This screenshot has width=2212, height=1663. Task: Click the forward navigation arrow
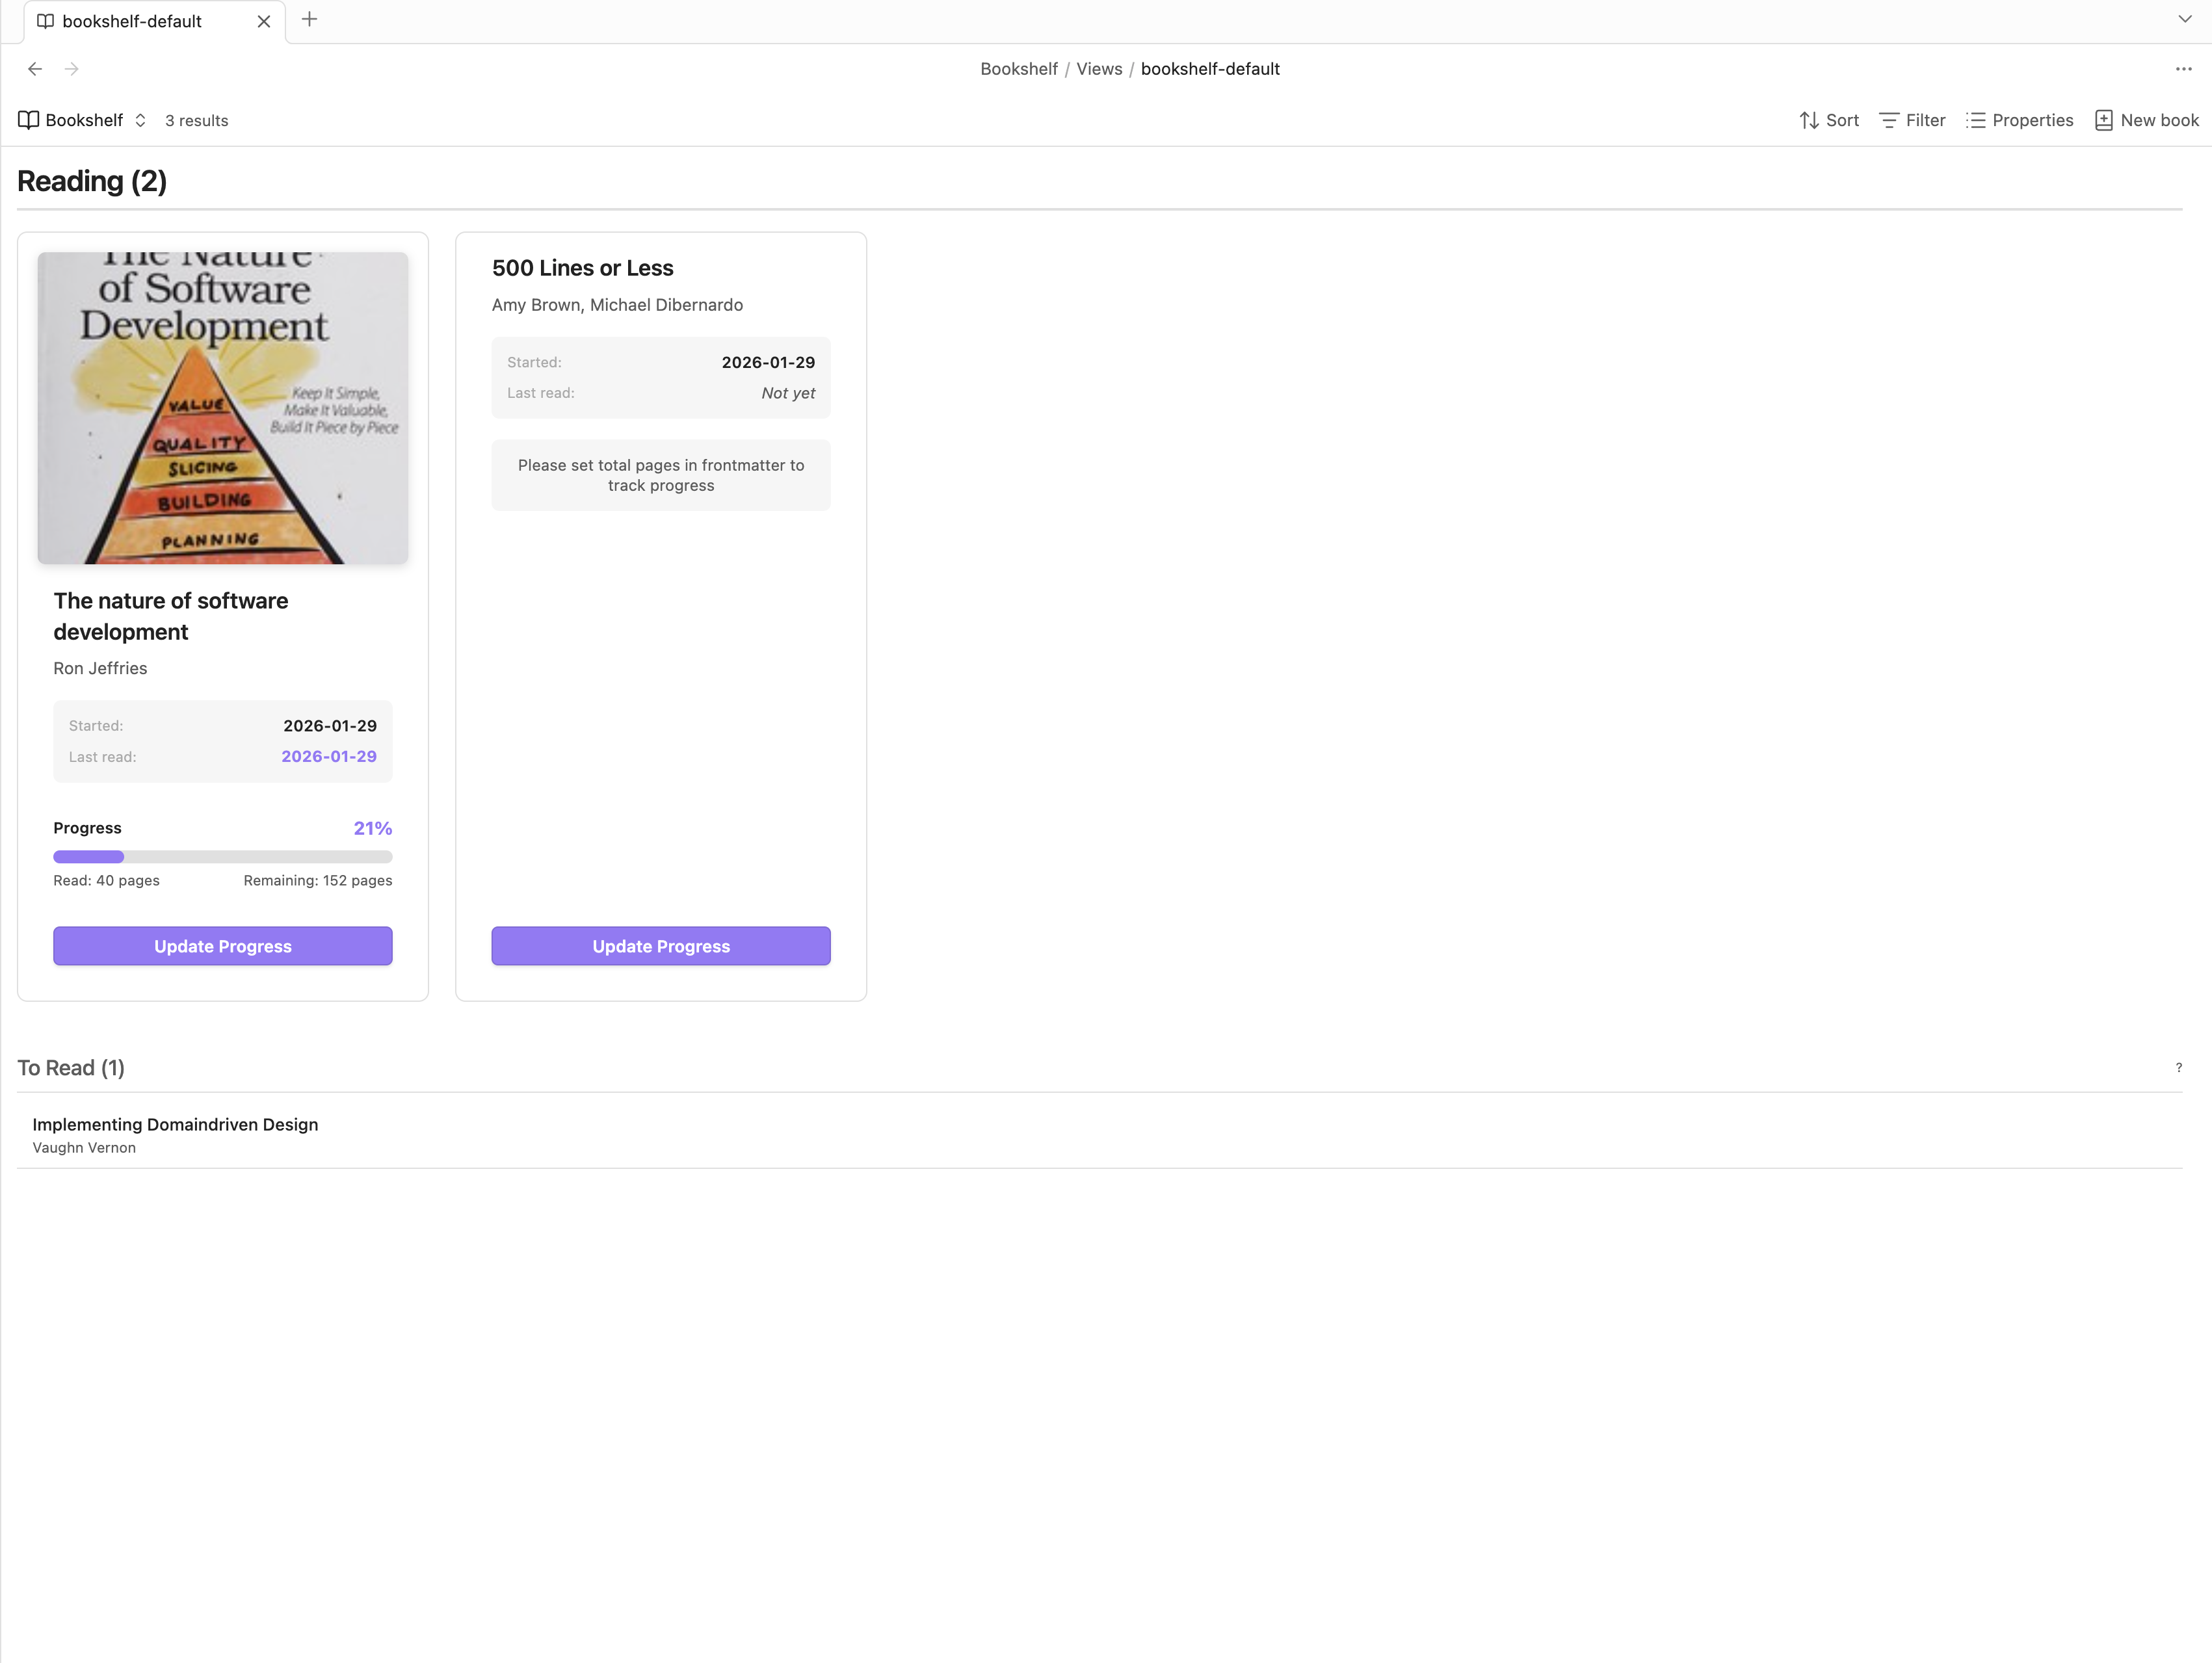click(x=71, y=69)
